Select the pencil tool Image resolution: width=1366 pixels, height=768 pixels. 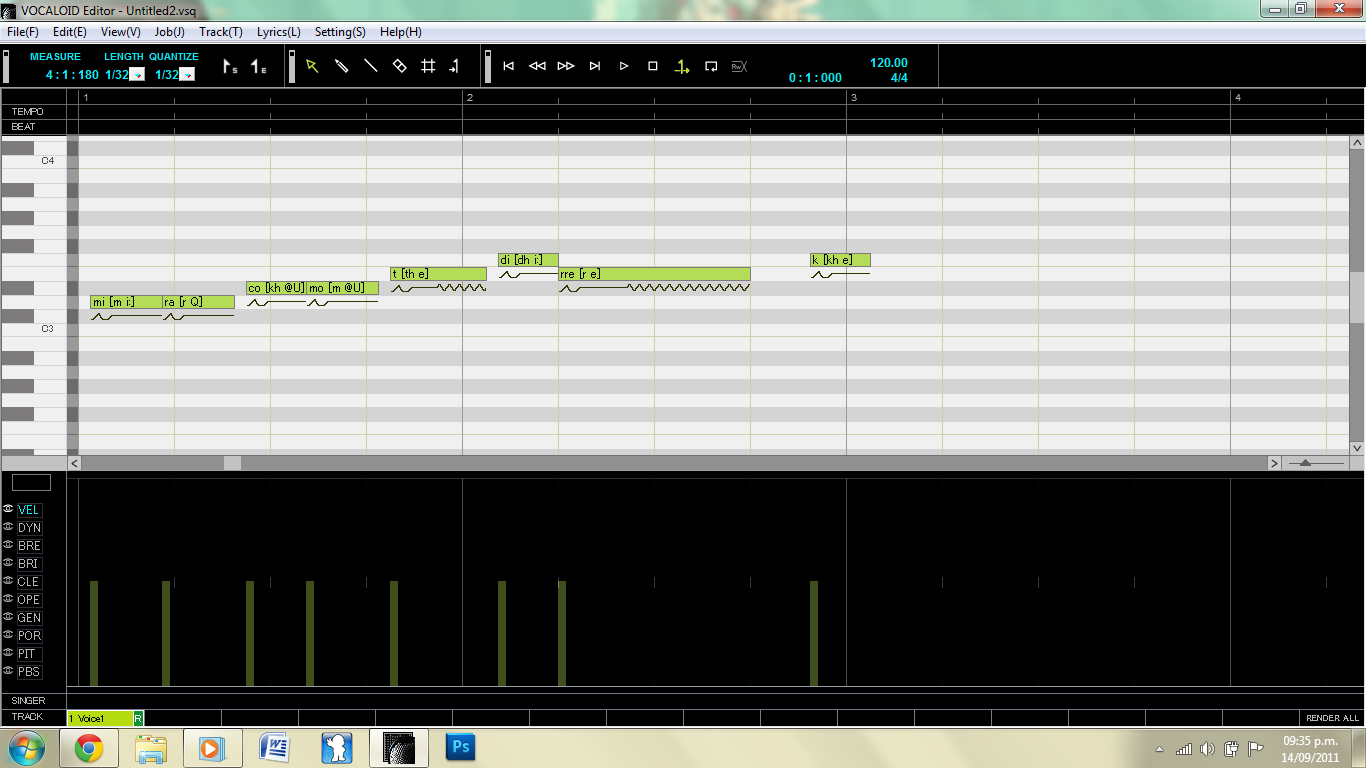(341, 66)
